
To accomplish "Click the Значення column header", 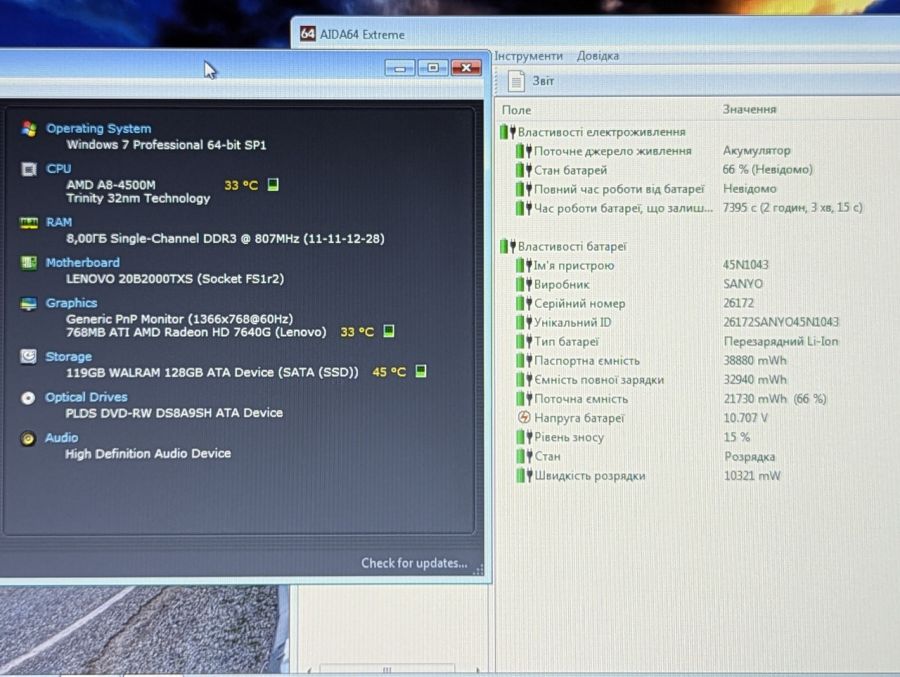I will [x=749, y=109].
